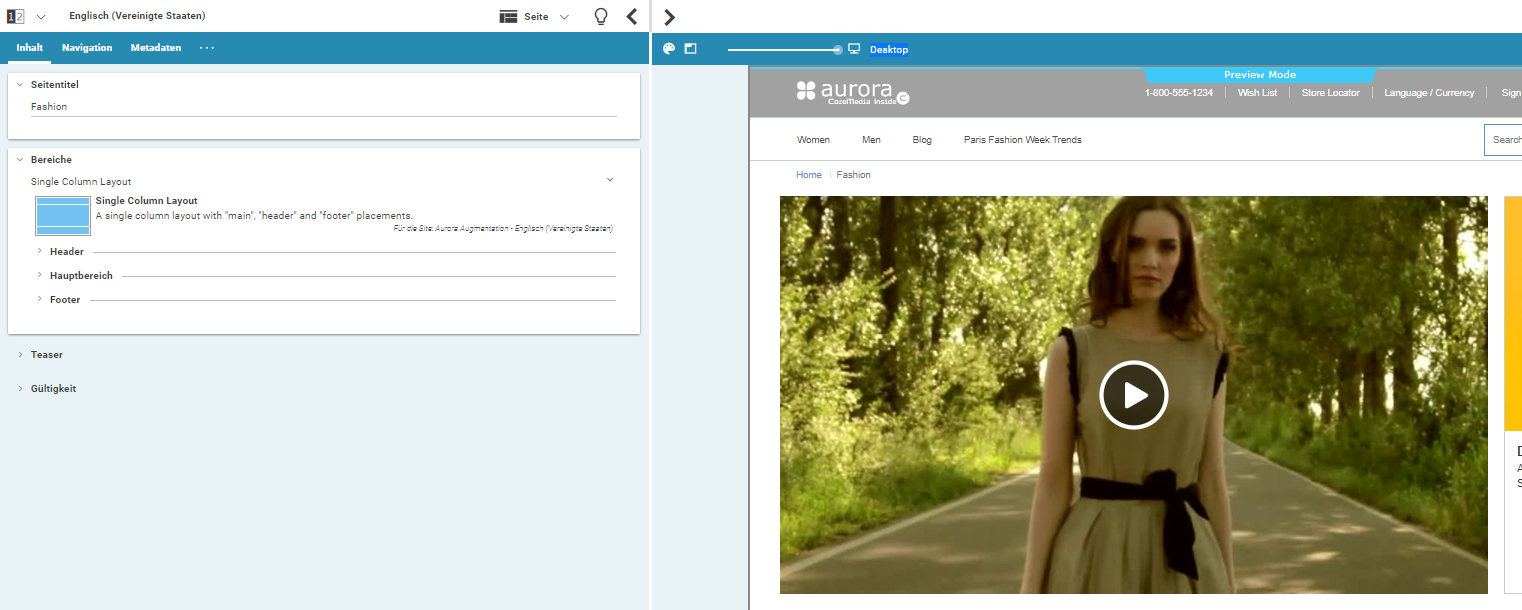Click the version compare icon at top left
Image resolution: width=1522 pixels, height=610 pixels.
click(15, 16)
